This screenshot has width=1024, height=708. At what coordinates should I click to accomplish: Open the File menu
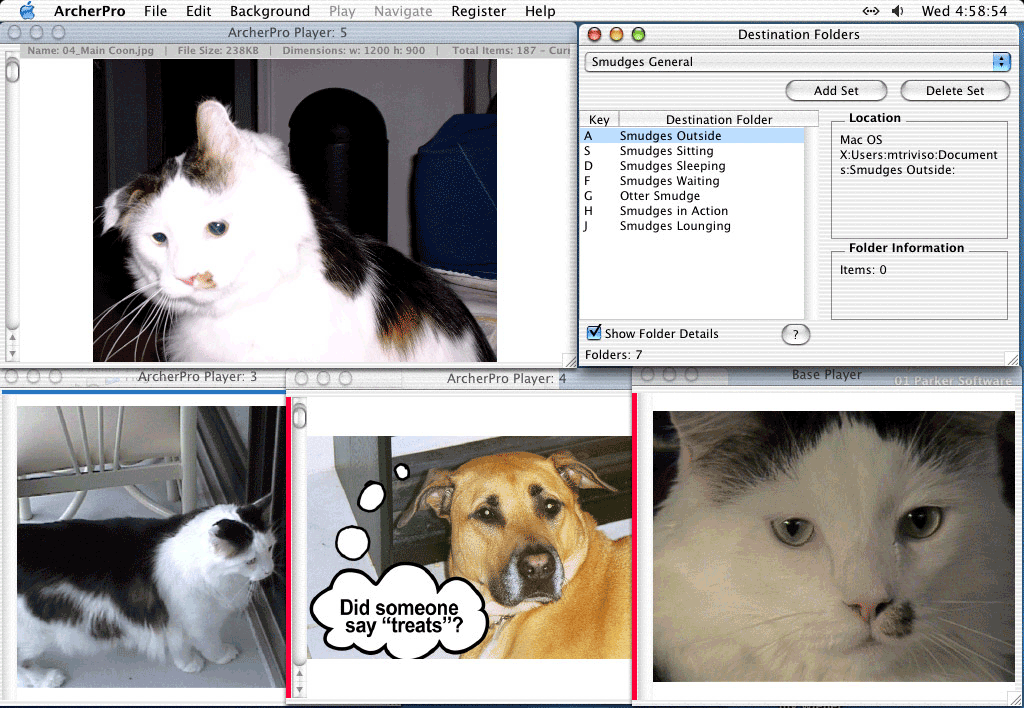(x=155, y=11)
